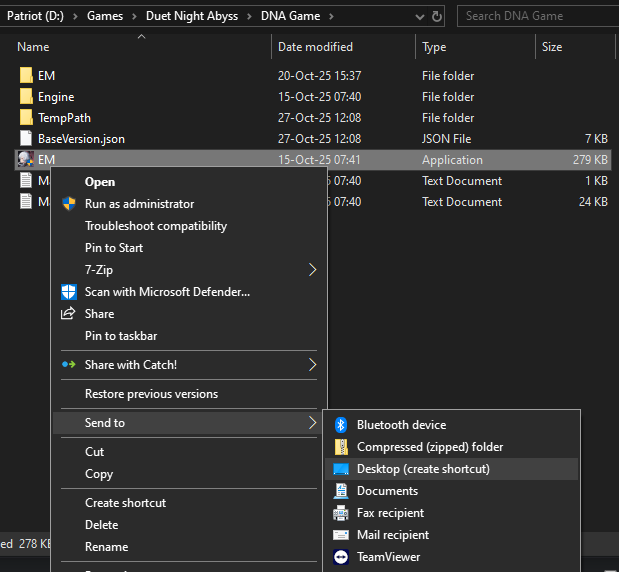Screen dimensions: 619x572
Task: Choose Restore previous versions
Action: tap(151, 394)
